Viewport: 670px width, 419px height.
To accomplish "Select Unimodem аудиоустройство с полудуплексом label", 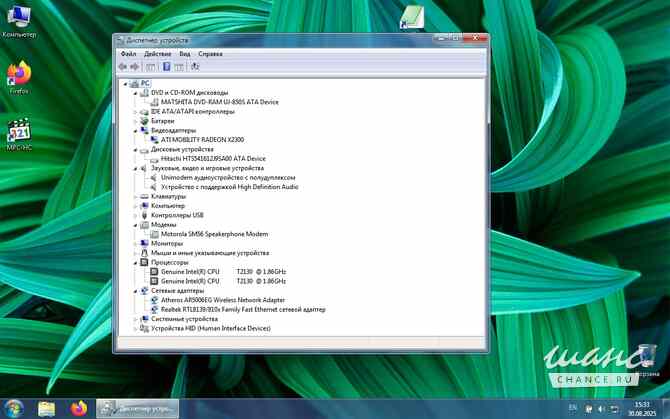I will tap(228, 178).
